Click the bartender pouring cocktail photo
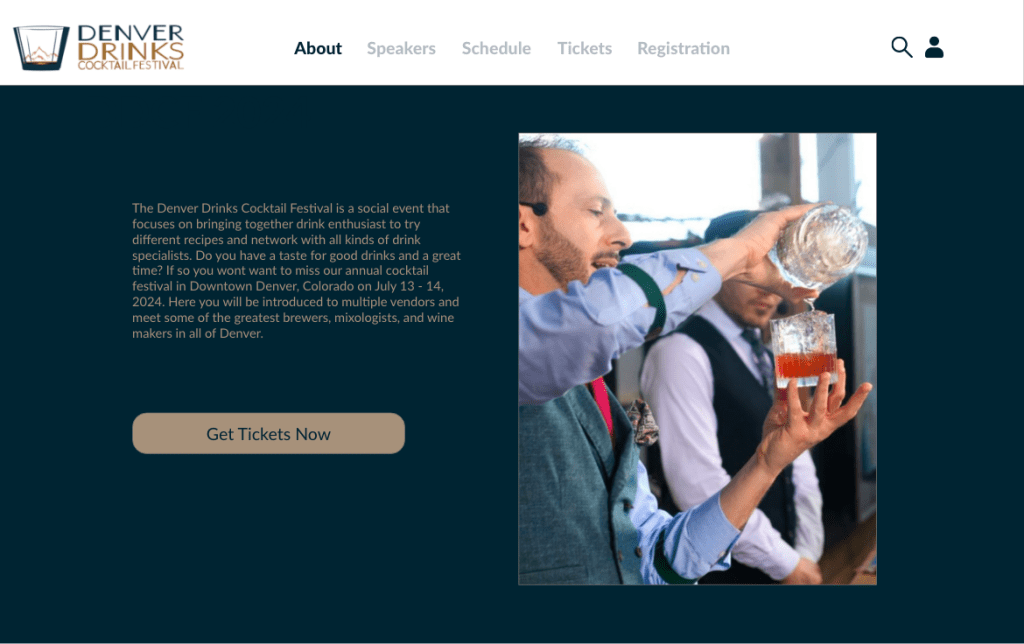 click(x=697, y=359)
